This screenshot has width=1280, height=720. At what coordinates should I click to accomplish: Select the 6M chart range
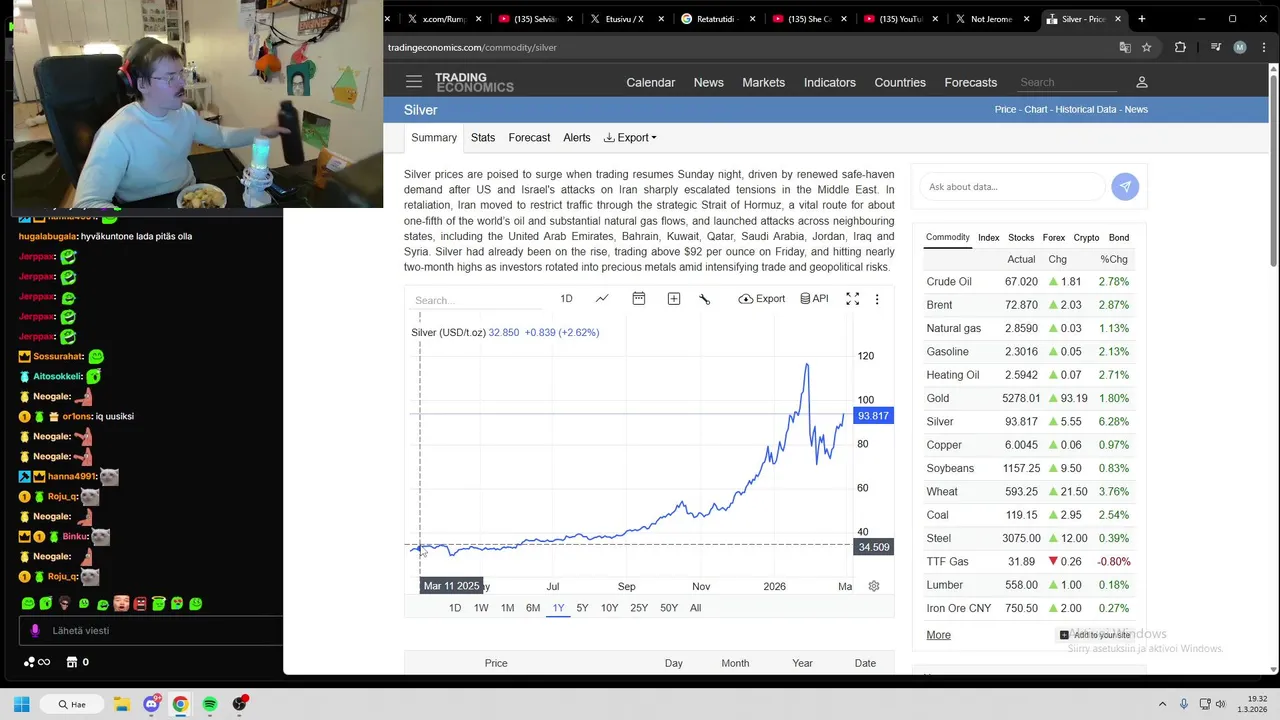533,608
